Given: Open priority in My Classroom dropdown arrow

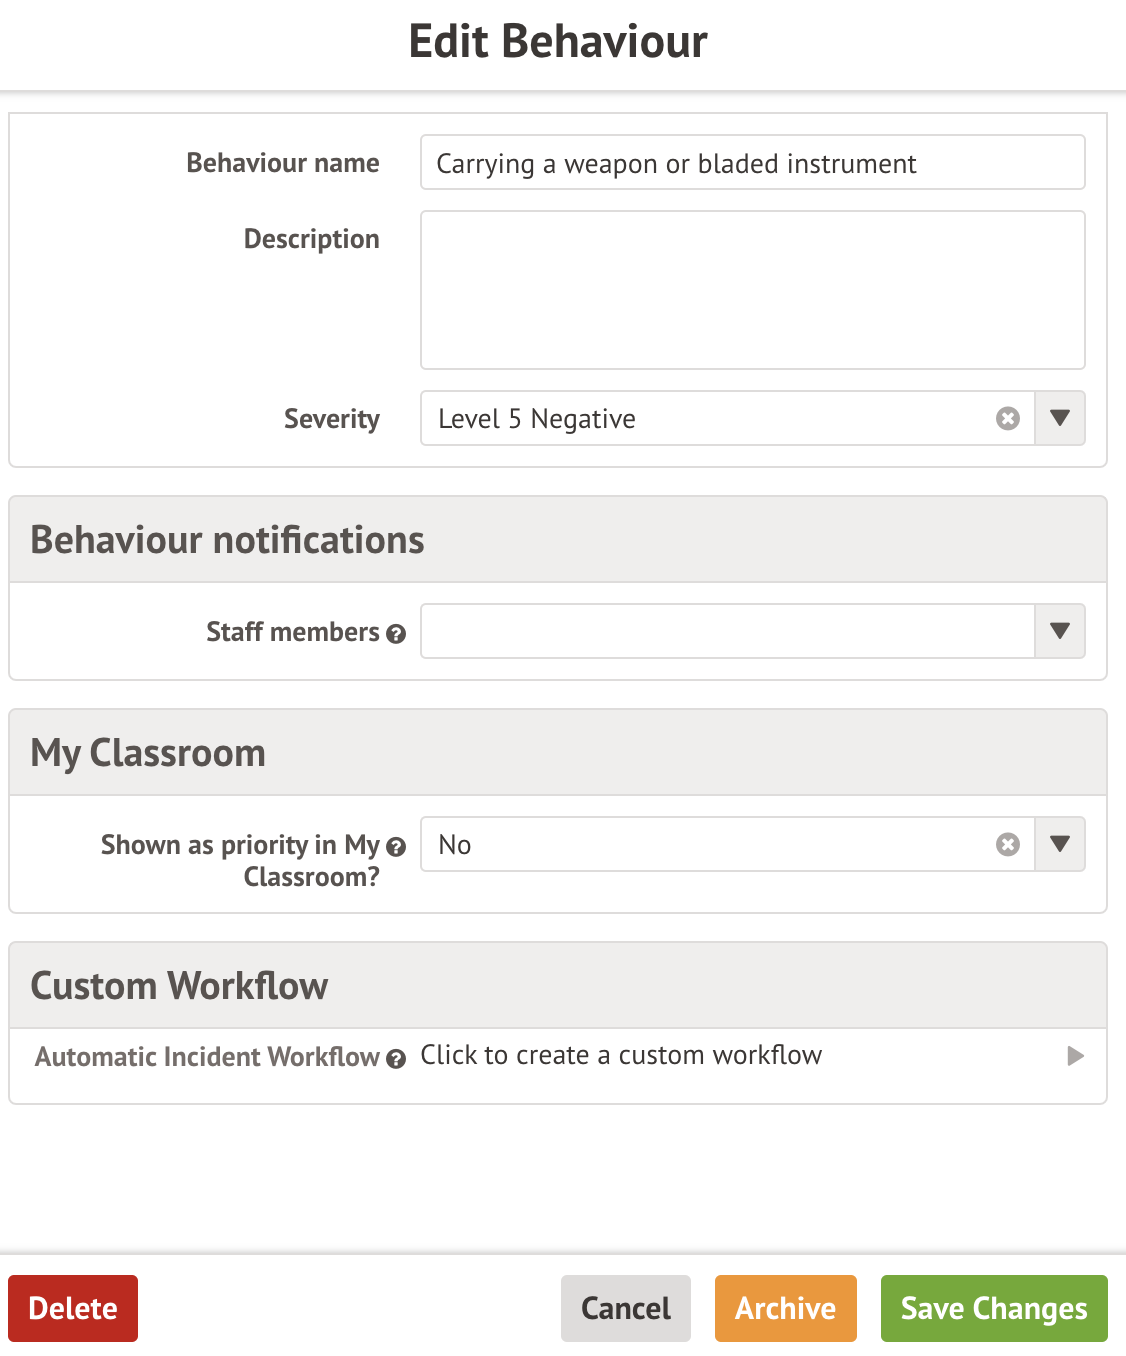Looking at the screenshot, I should [x=1060, y=845].
